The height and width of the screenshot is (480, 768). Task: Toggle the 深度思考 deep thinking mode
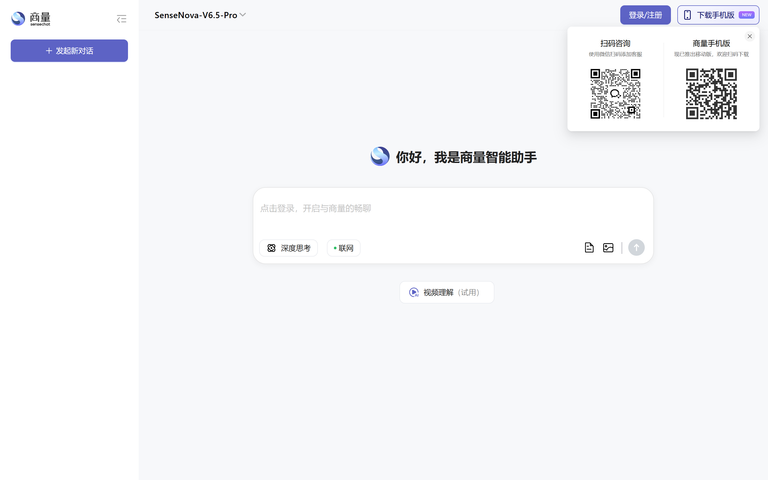[288, 248]
